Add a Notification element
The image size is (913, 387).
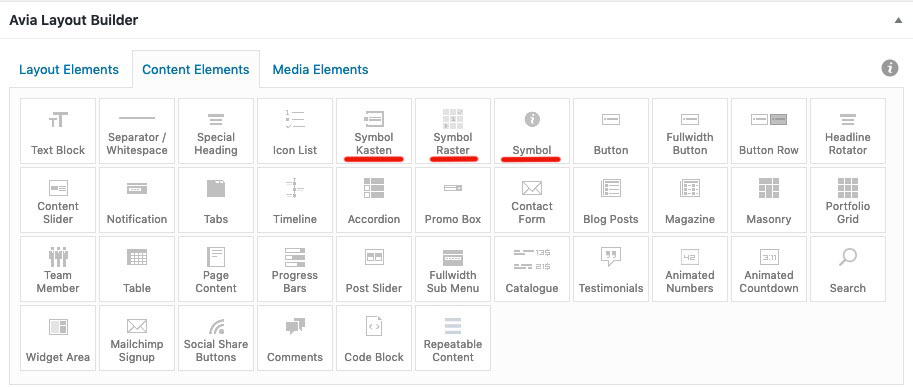[137, 200]
